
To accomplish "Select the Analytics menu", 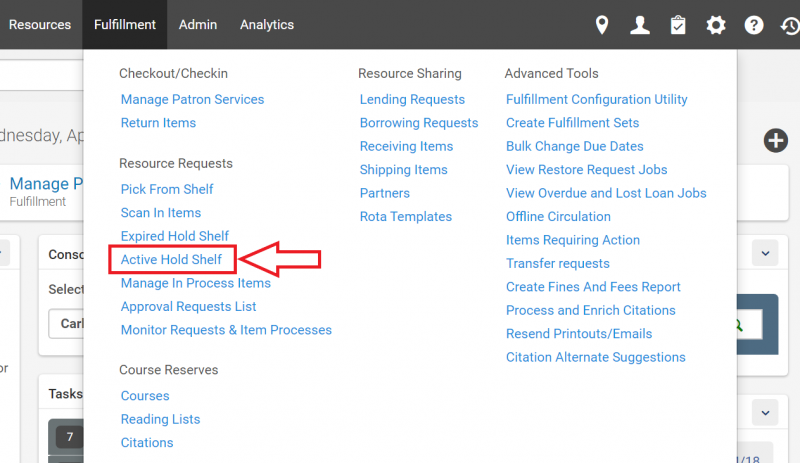I will point(267,25).
